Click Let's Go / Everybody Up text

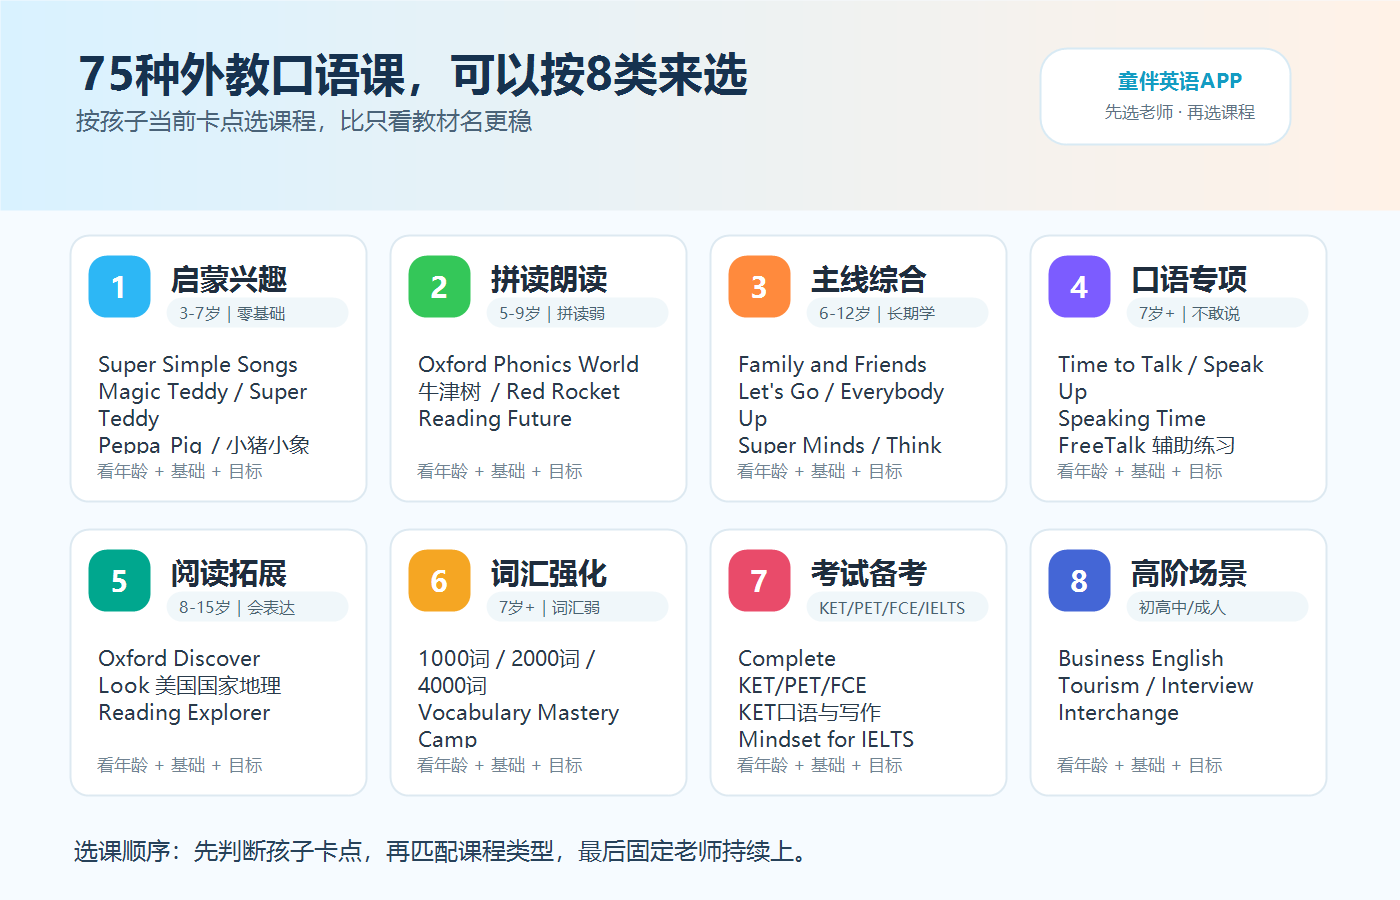point(841,405)
